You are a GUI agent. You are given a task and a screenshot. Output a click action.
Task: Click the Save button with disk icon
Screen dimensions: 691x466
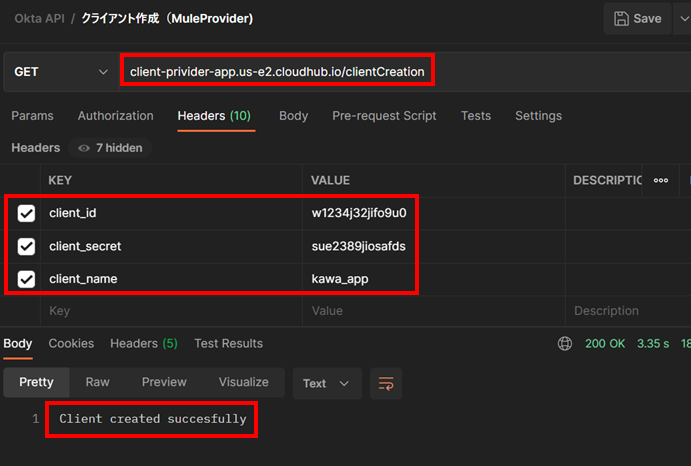(x=637, y=18)
